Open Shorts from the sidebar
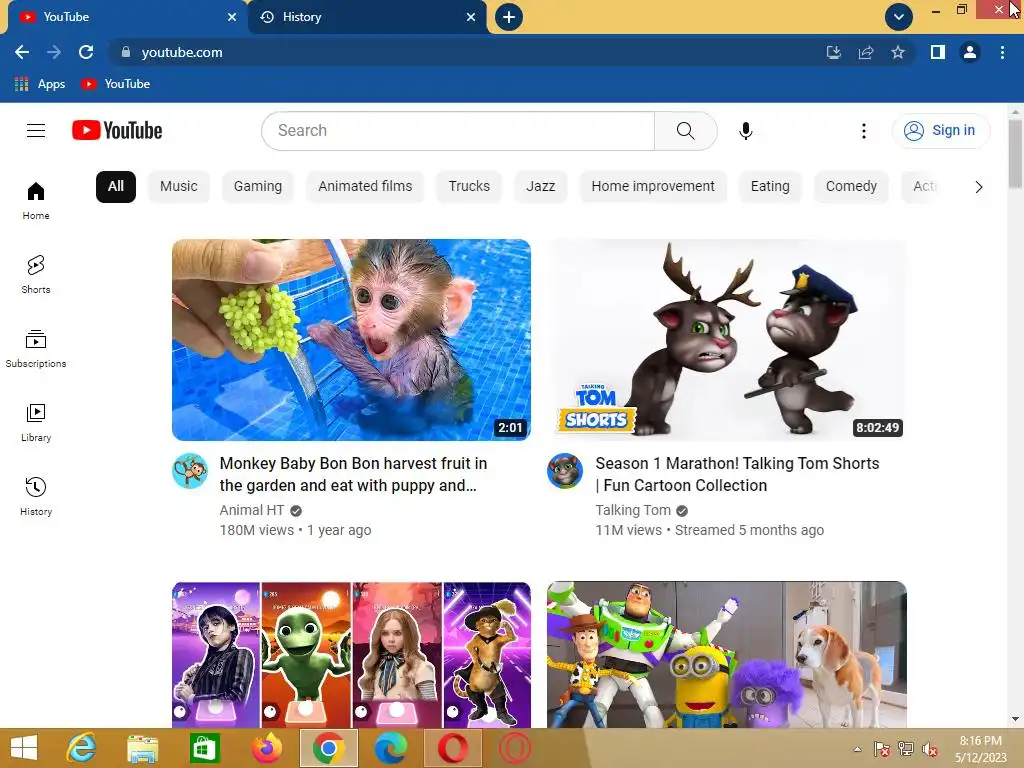The height and width of the screenshot is (768, 1024). 36,275
